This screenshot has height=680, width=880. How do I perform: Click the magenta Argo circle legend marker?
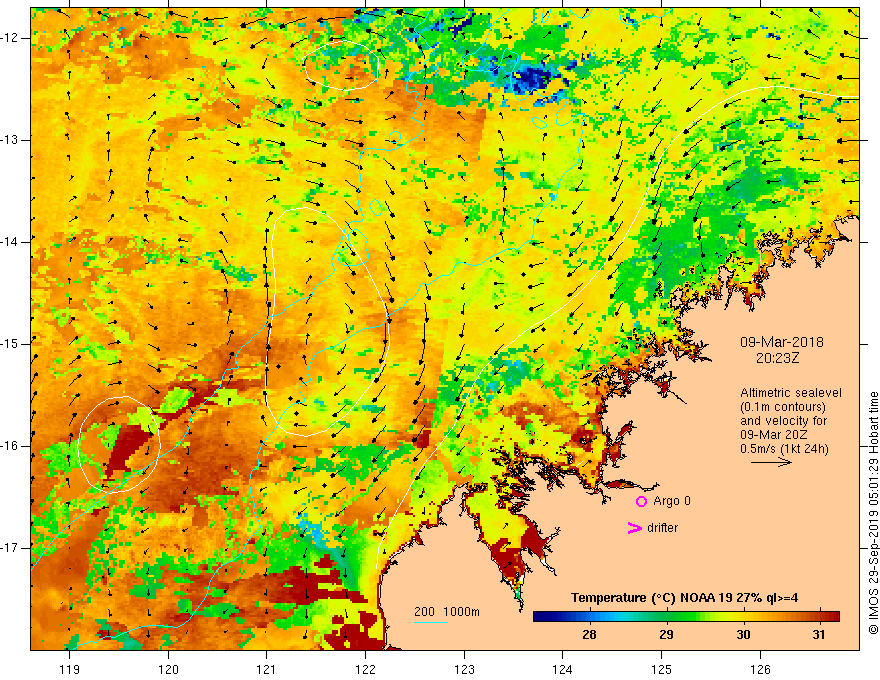pyautogui.click(x=641, y=501)
